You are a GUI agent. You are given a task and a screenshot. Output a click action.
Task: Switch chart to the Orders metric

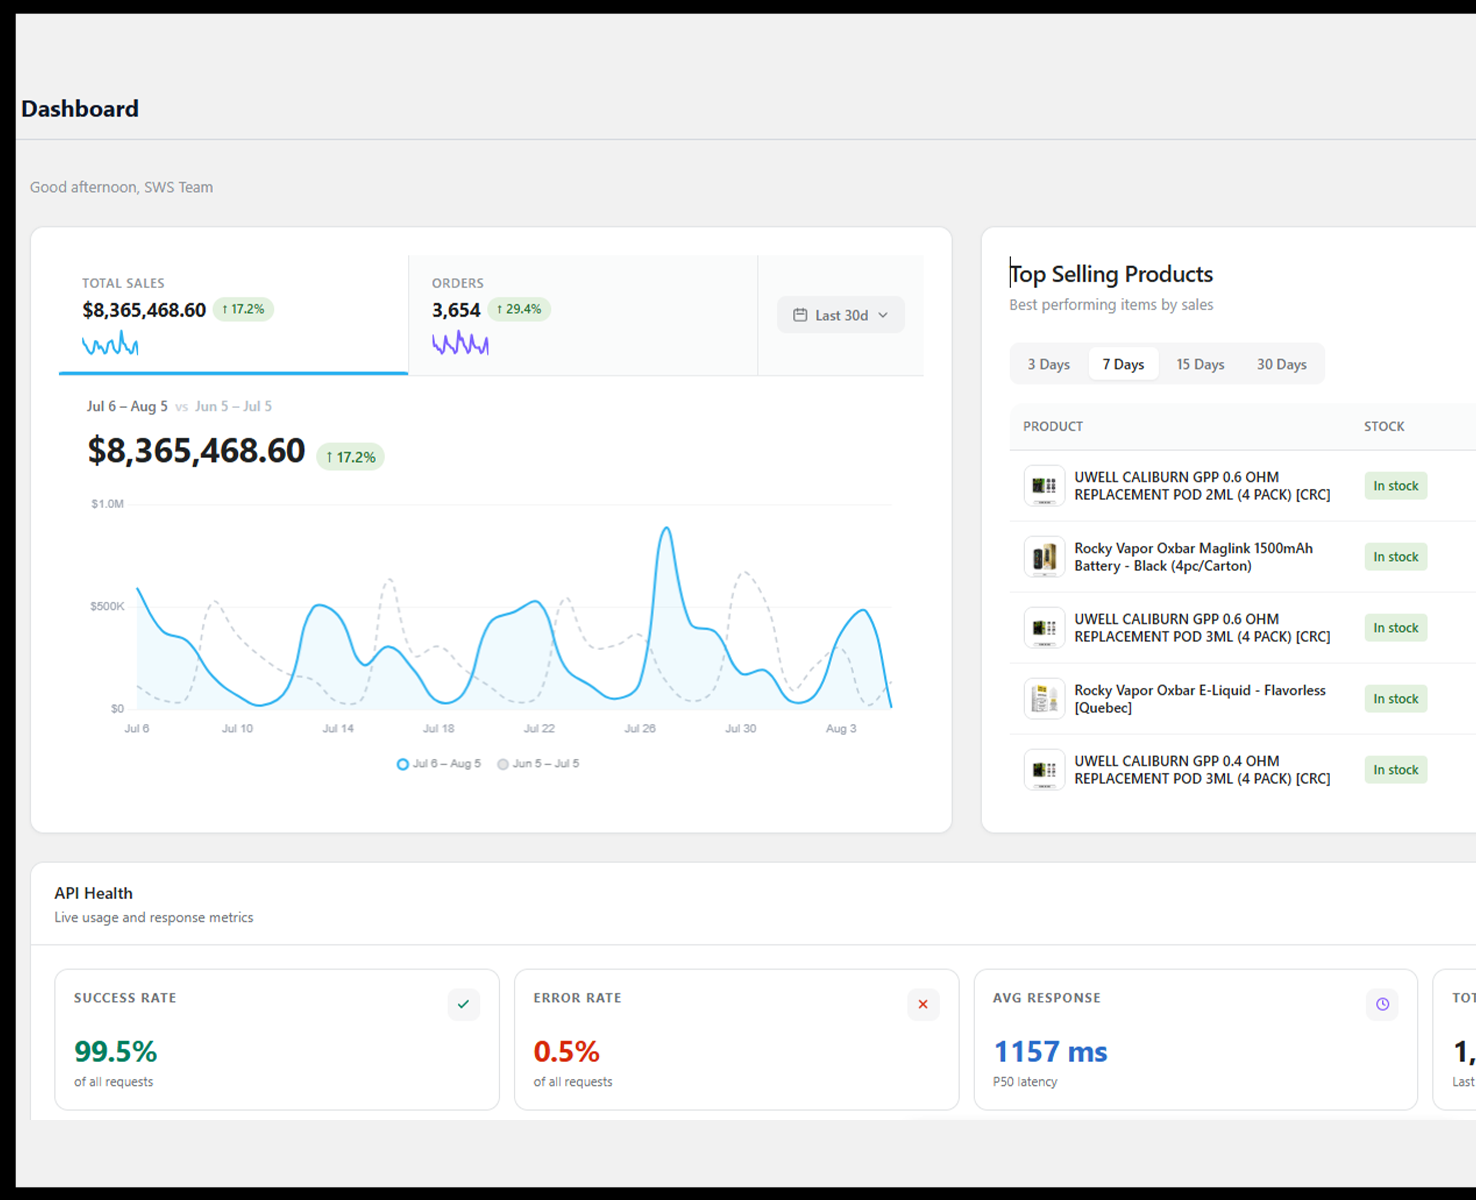[x=583, y=315]
